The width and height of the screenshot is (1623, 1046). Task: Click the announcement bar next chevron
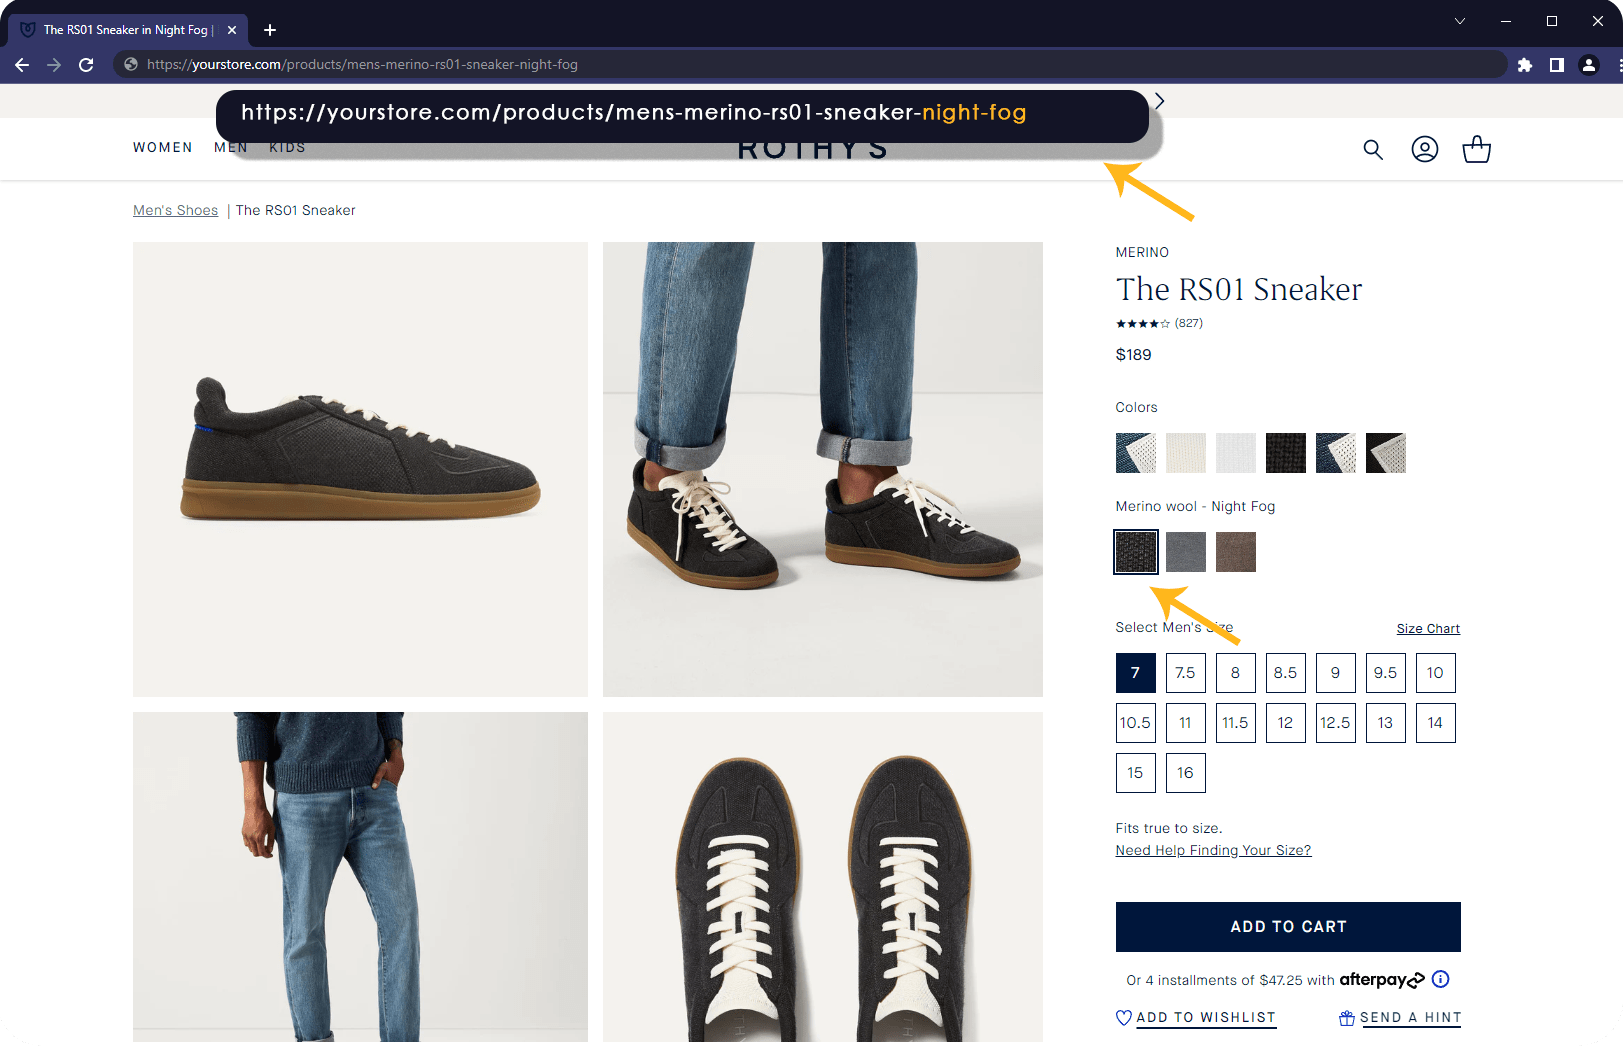click(1159, 101)
